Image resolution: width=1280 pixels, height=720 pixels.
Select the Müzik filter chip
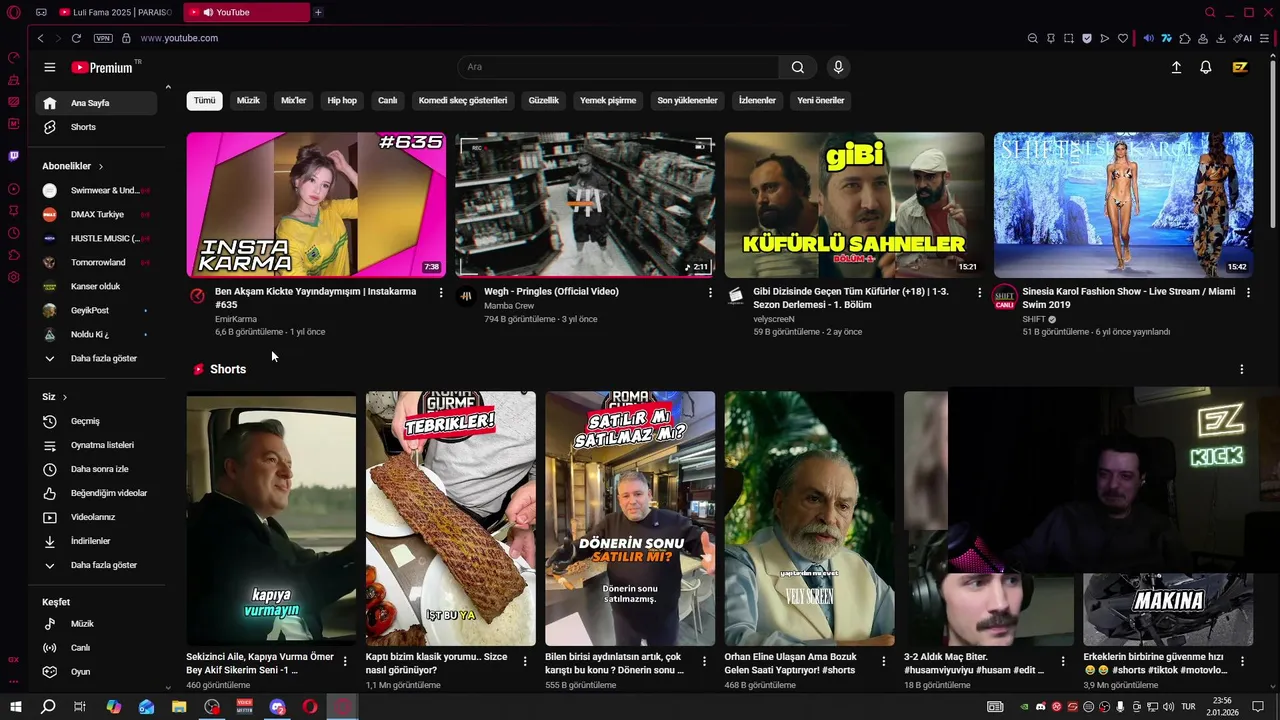pyautogui.click(x=248, y=100)
